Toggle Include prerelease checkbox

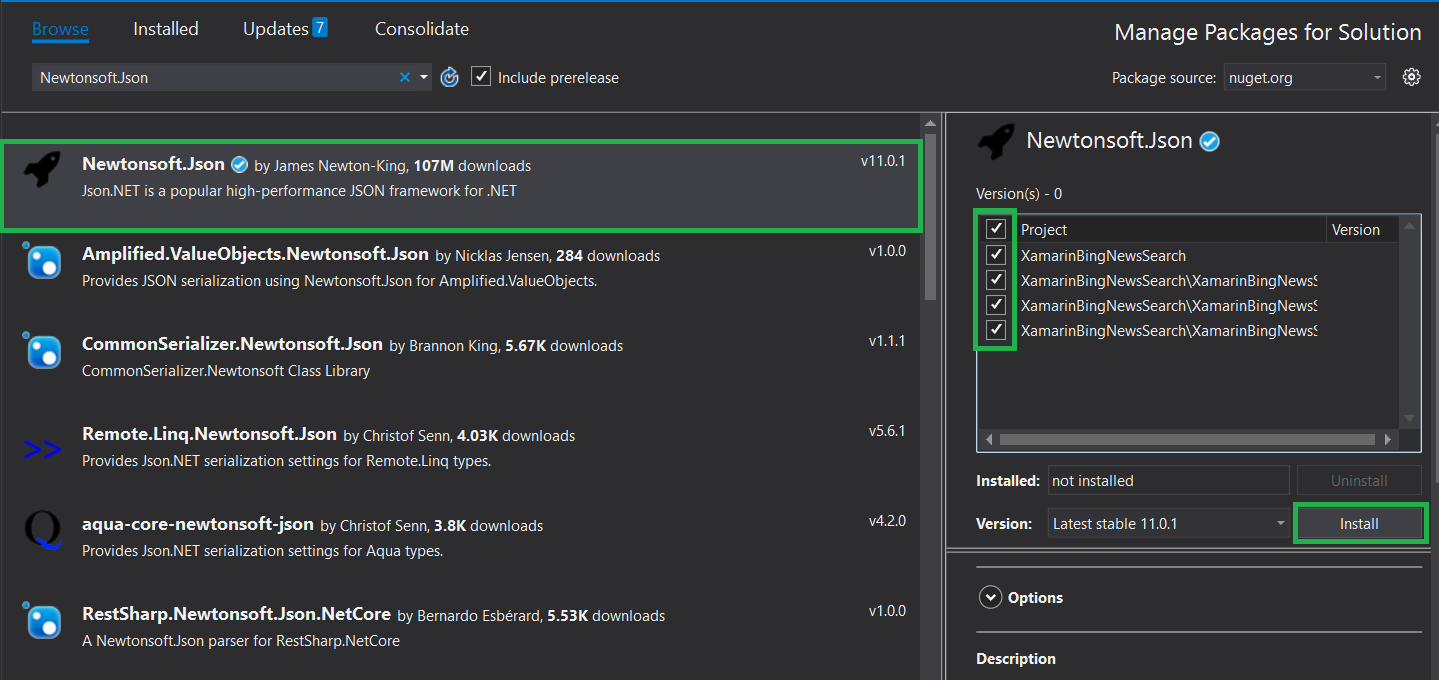click(481, 77)
